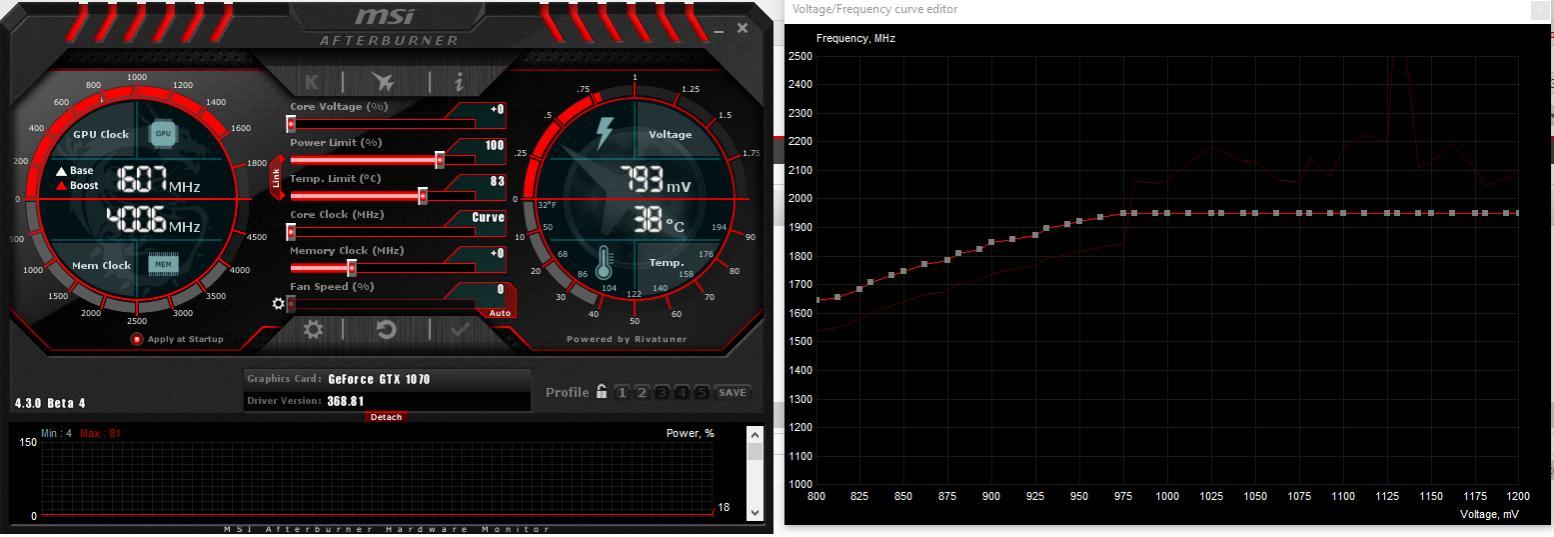
Task: Toggle the Link between power and temp limits
Action: tap(277, 178)
